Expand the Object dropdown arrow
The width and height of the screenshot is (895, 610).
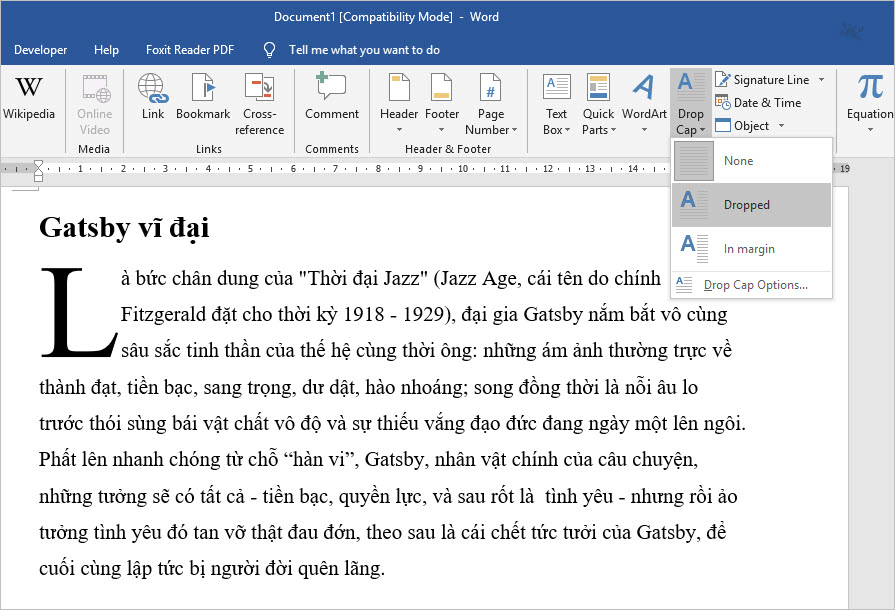(781, 126)
